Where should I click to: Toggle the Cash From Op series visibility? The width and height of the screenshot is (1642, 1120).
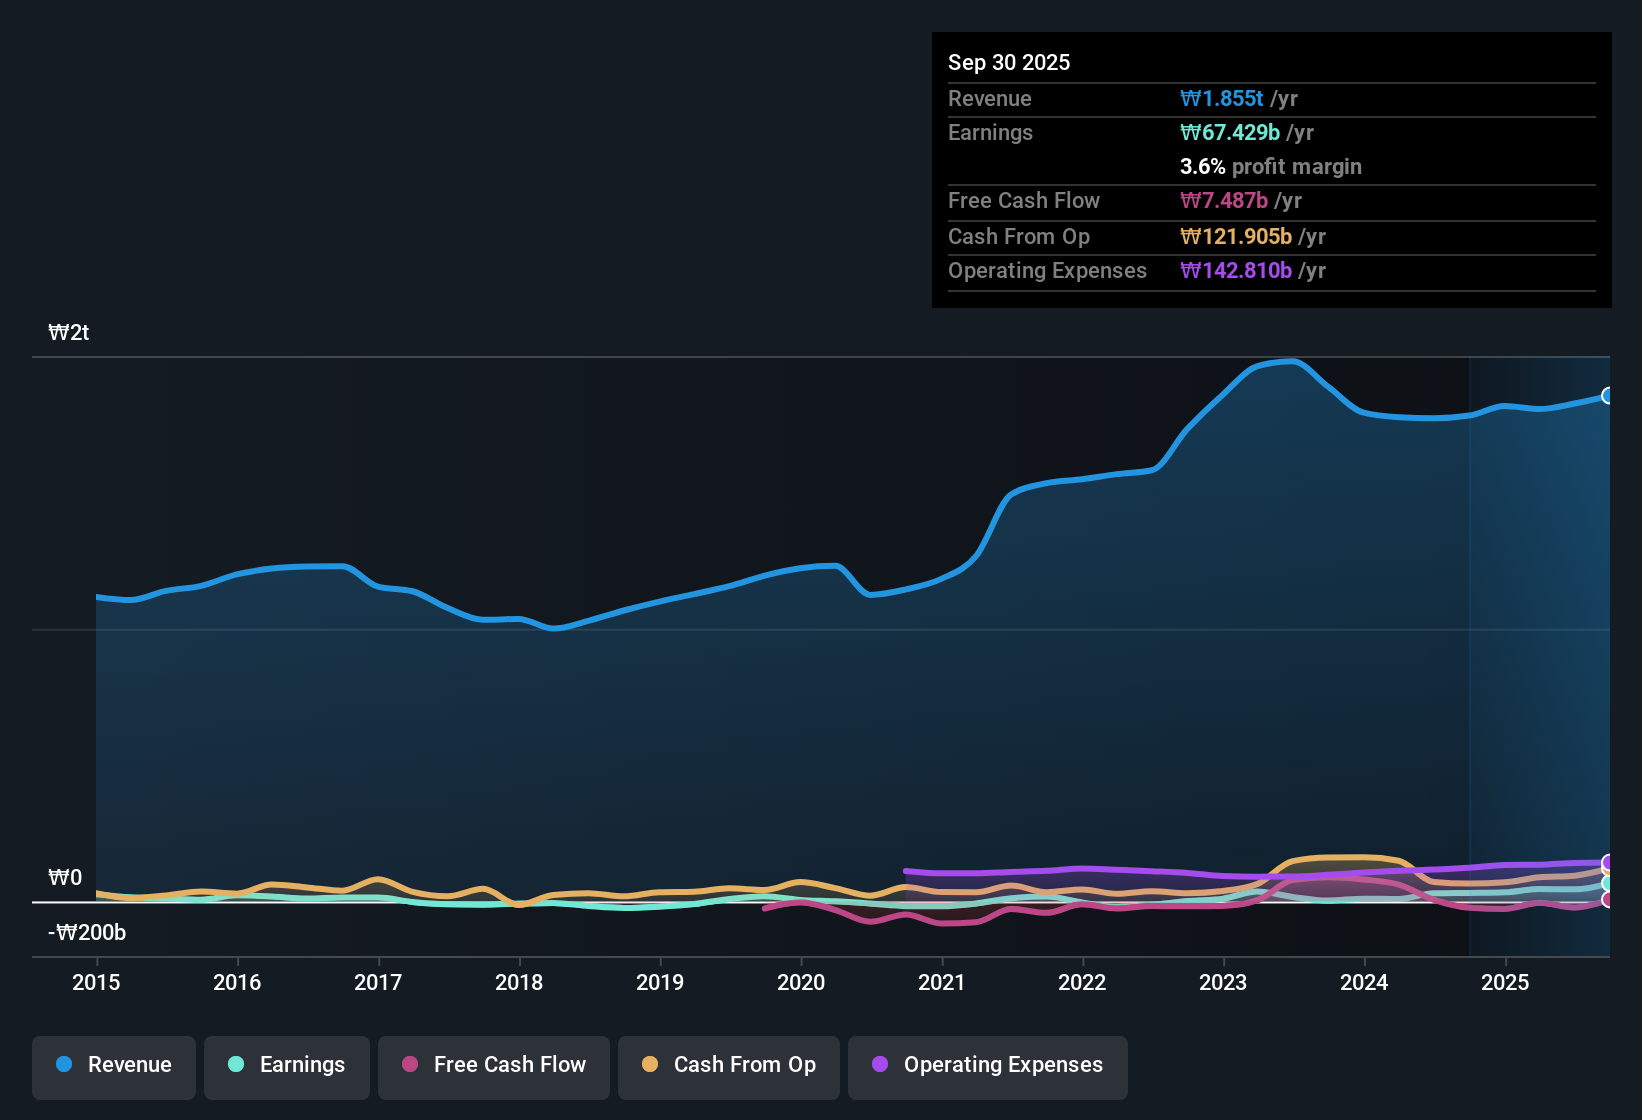[x=728, y=1065]
